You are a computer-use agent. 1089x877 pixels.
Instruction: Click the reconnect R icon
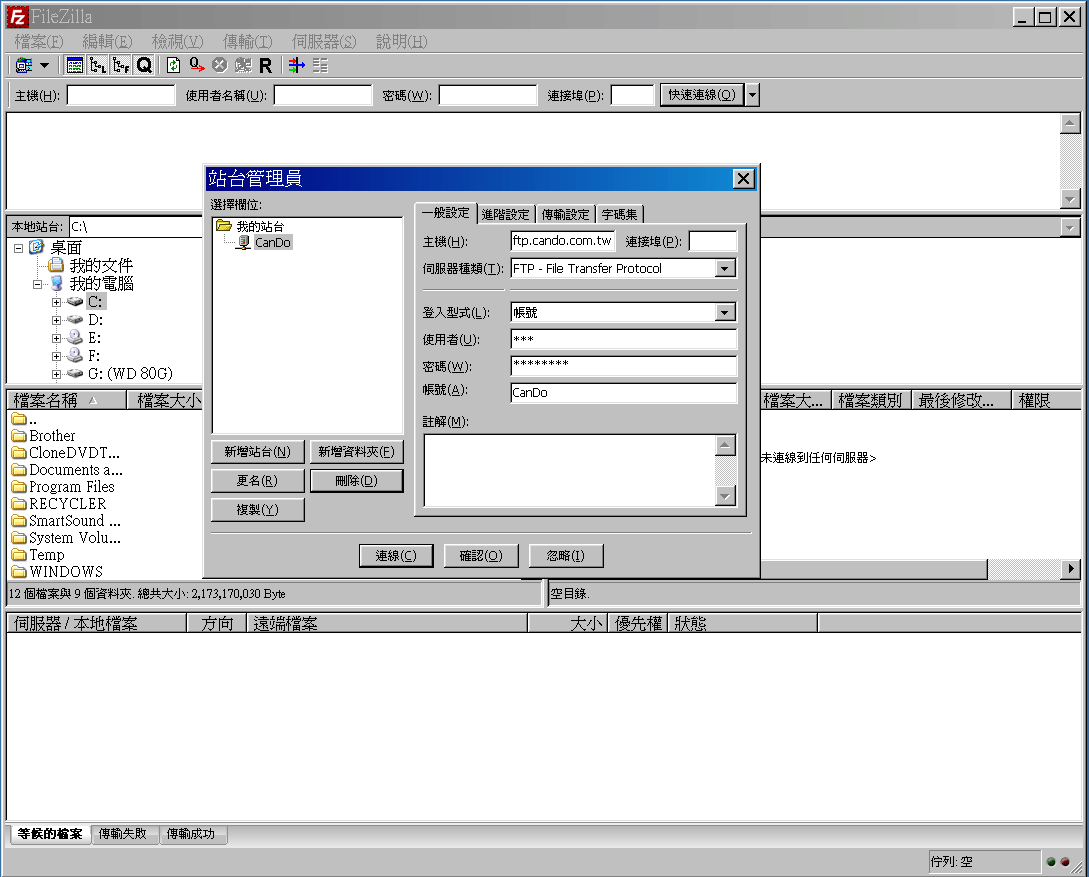pos(265,65)
